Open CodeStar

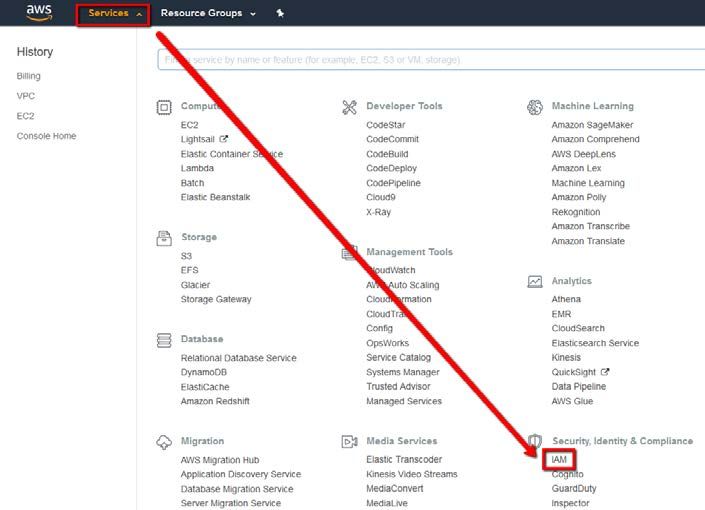tap(386, 125)
